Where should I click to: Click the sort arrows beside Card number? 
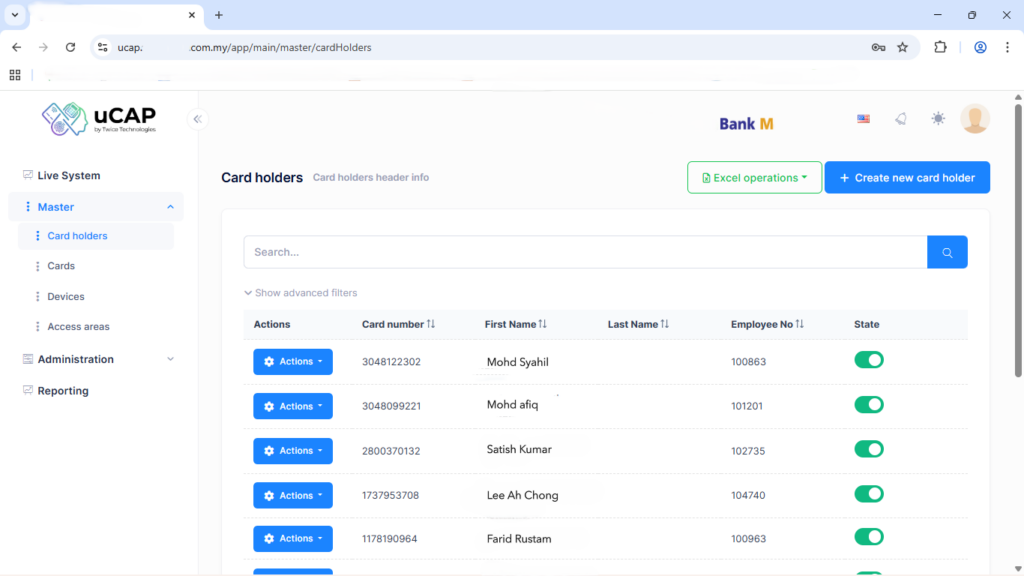(x=431, y=324)
